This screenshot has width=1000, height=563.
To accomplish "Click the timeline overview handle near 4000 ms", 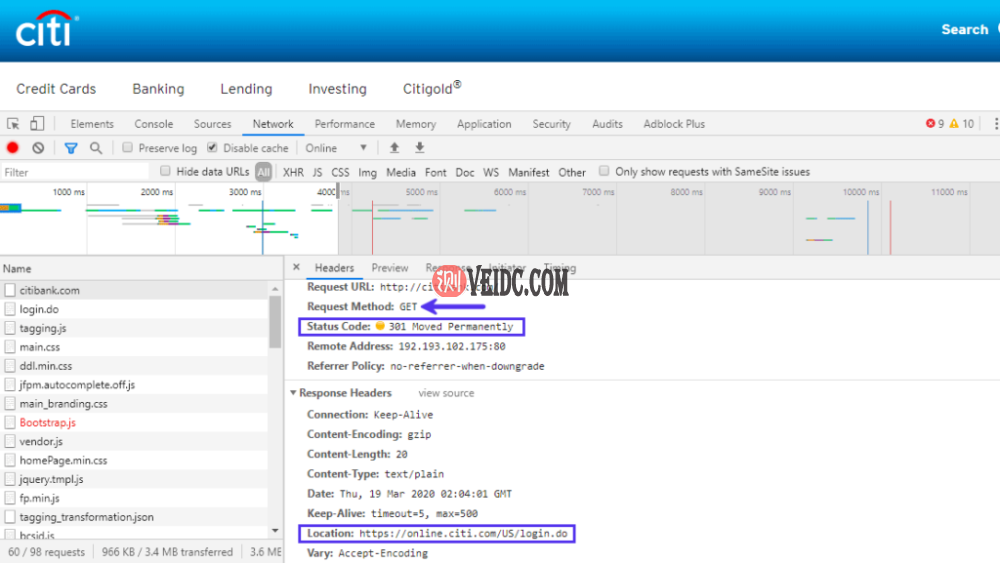I will click(x=338, y=191).
